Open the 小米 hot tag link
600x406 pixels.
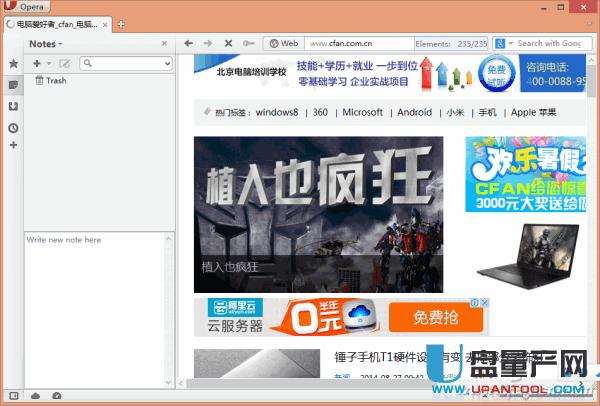coord(455,113)
